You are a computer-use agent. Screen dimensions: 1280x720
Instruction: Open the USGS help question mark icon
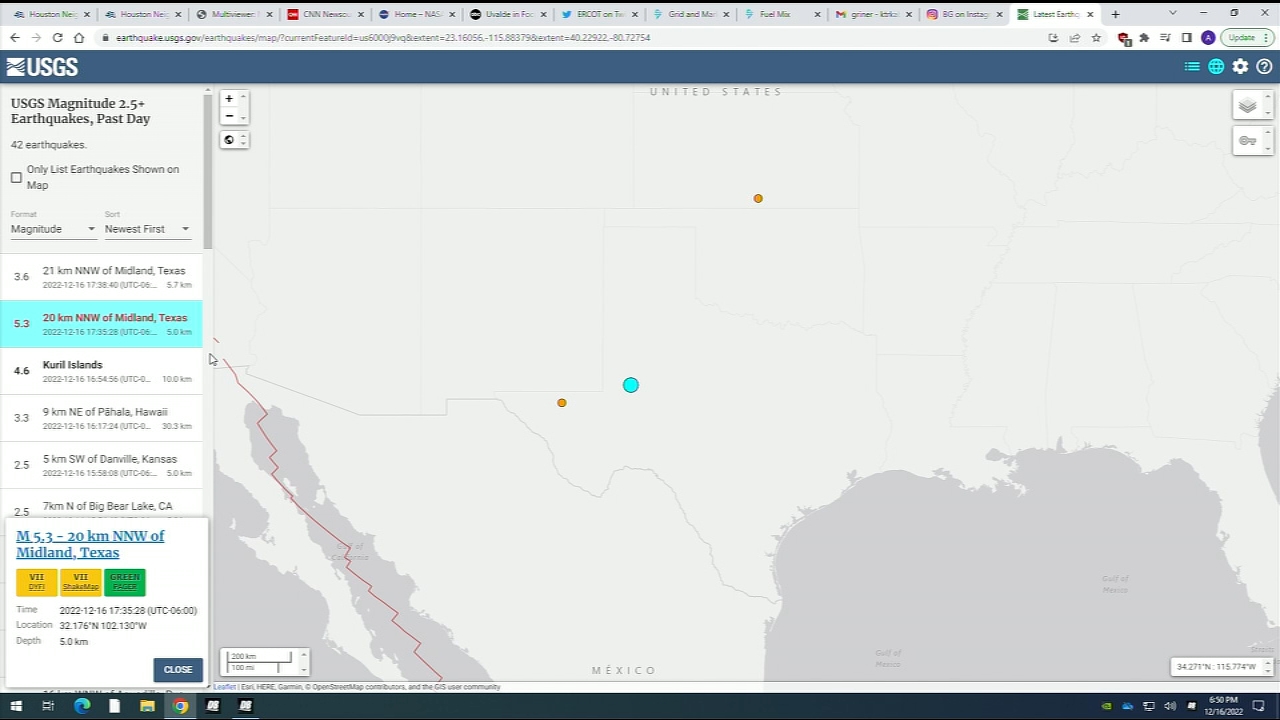point(1264,67)
